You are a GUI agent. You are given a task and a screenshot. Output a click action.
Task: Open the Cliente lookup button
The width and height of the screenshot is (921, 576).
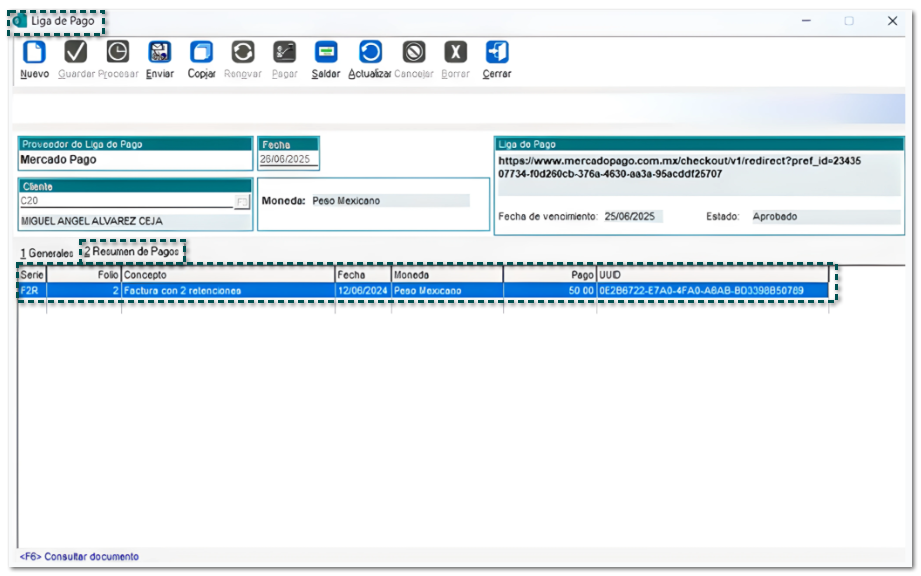coord(241,202)
